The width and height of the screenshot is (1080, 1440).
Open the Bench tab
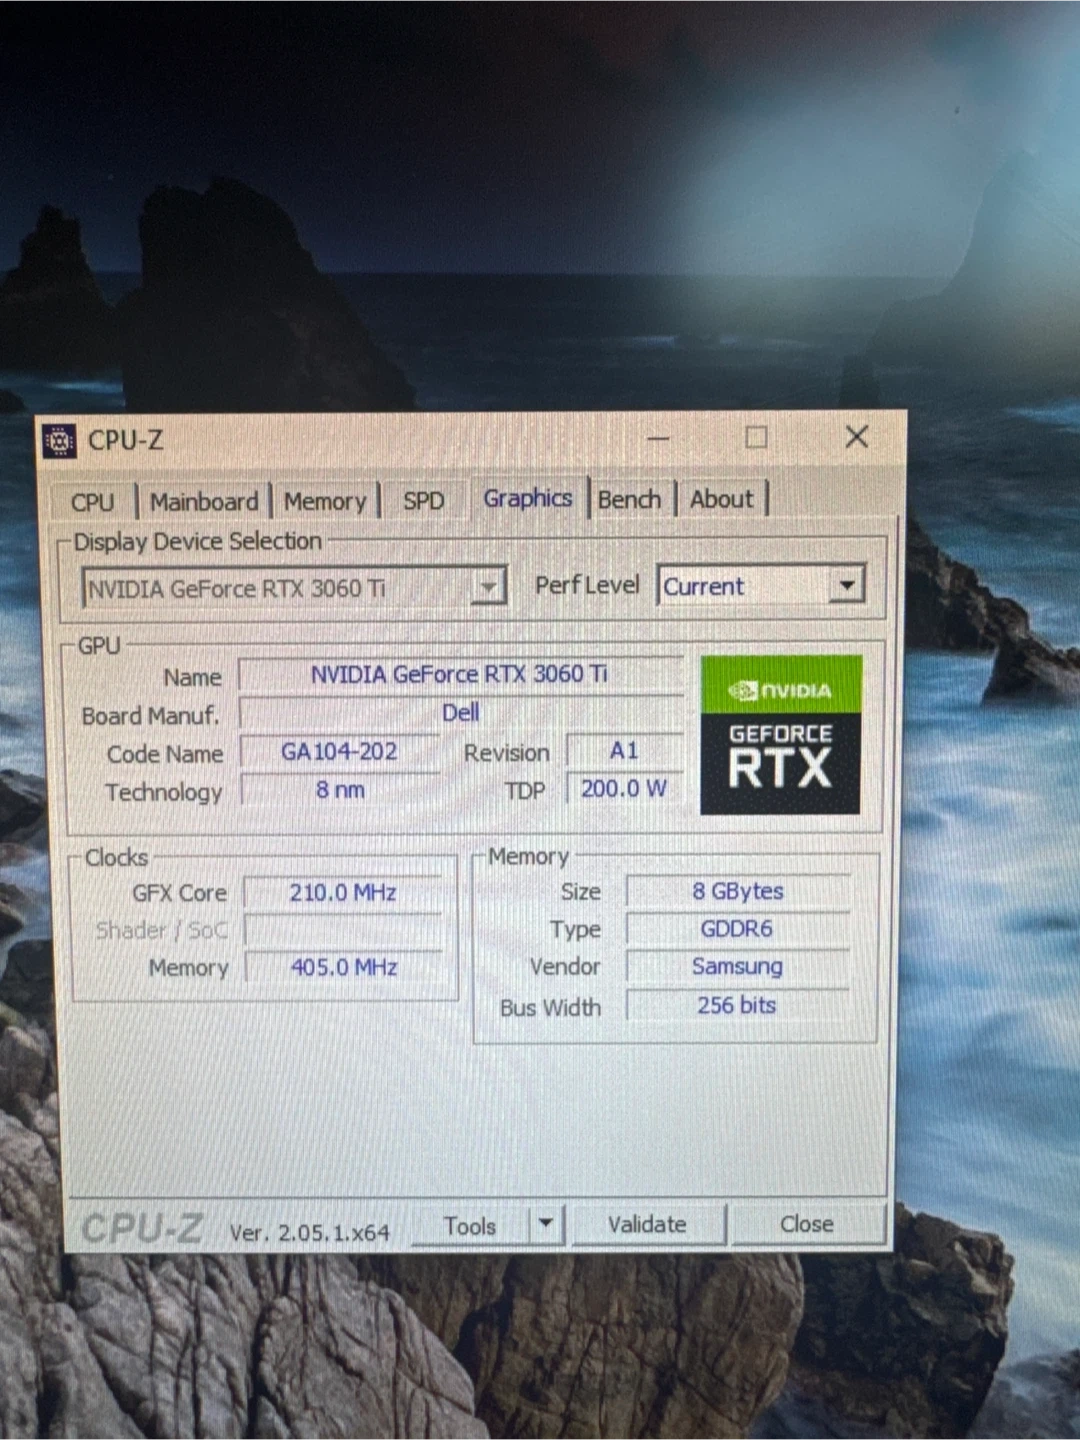(629, 499)
